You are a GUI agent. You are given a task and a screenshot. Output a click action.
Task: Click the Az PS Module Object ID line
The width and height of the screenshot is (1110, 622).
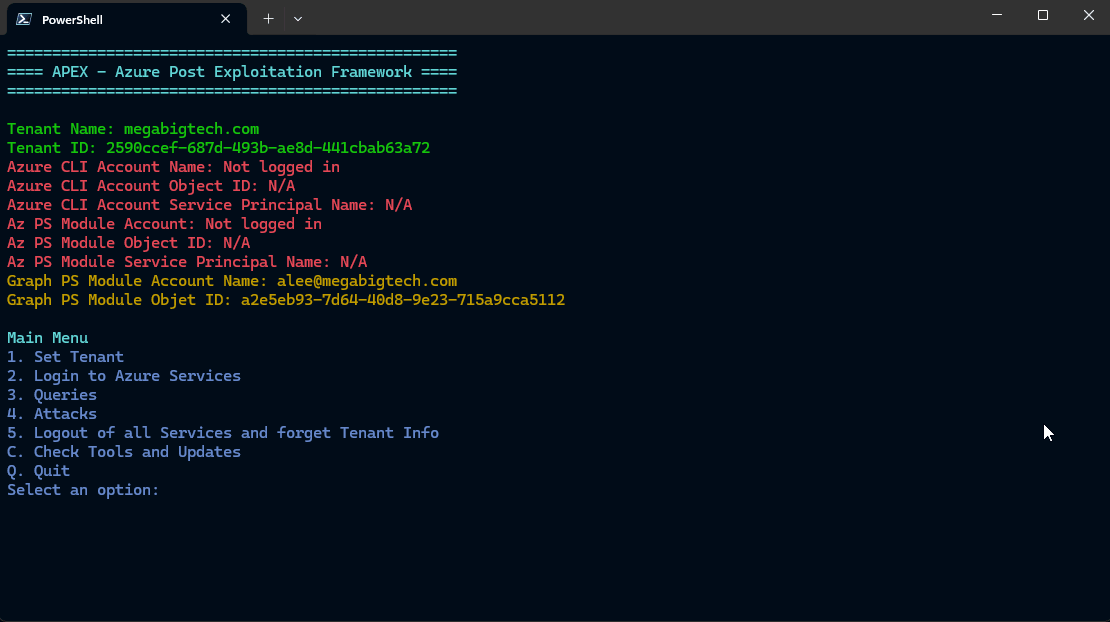128,243
